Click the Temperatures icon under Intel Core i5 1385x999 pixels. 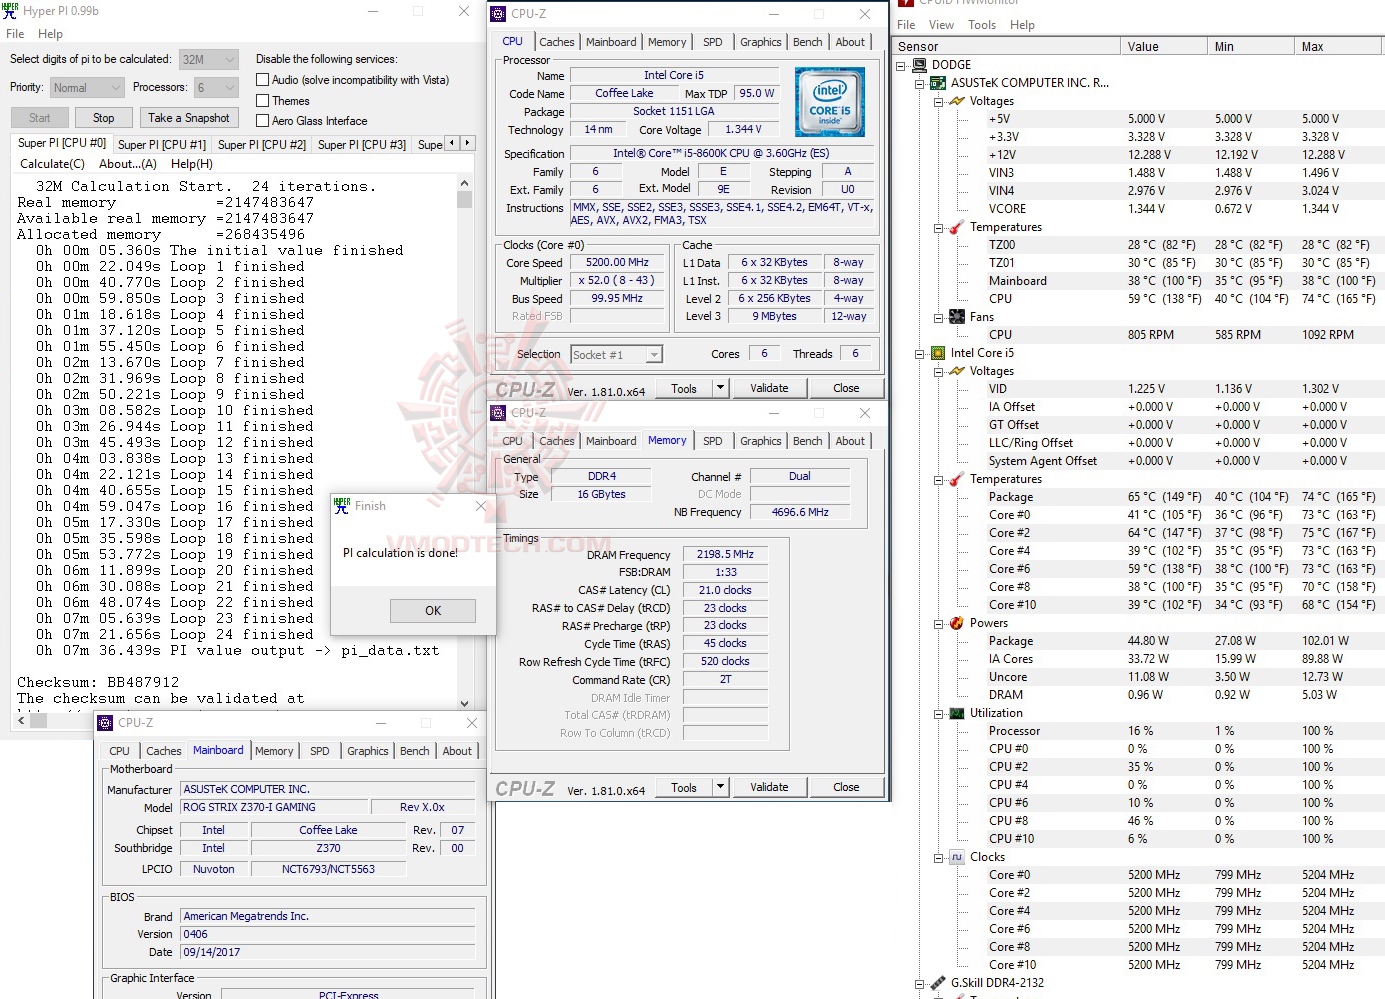pos(957,479)
